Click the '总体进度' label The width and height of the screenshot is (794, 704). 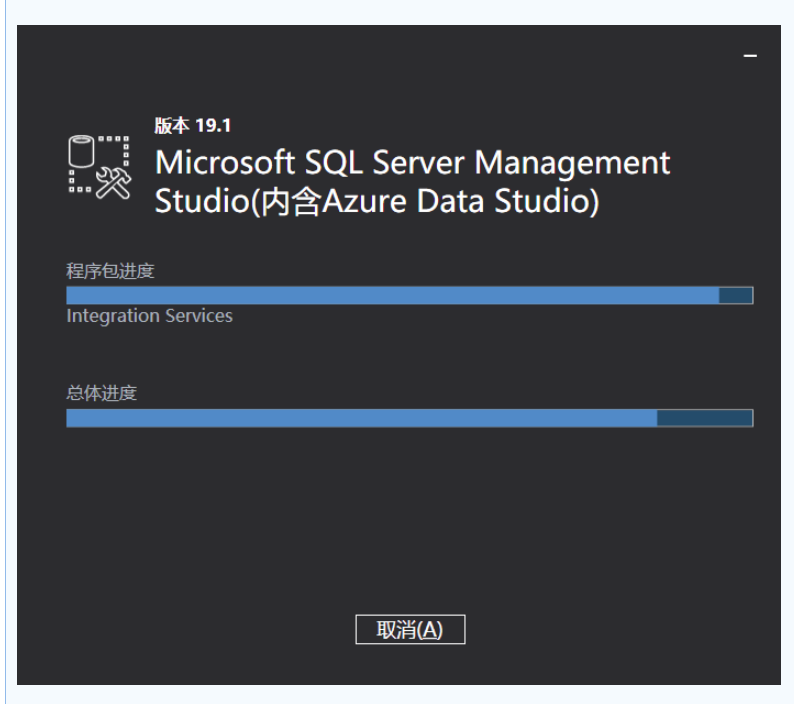[x=102, y=393]
